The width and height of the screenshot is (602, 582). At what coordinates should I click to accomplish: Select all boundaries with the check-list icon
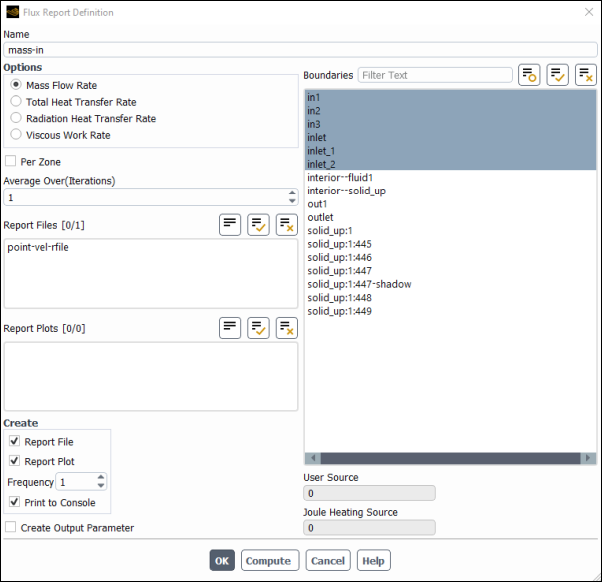pyautogui.click(x=557, y=75)
